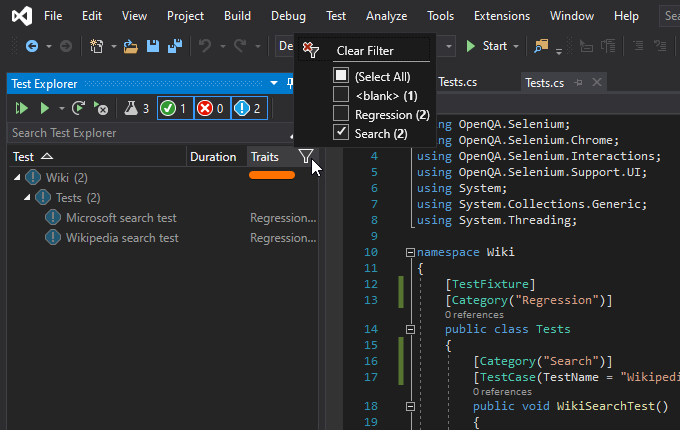Click the Save All icon in toolbar
Image resolution: width=680 pixels, height=430 pixels.
(x=174, y=46)
